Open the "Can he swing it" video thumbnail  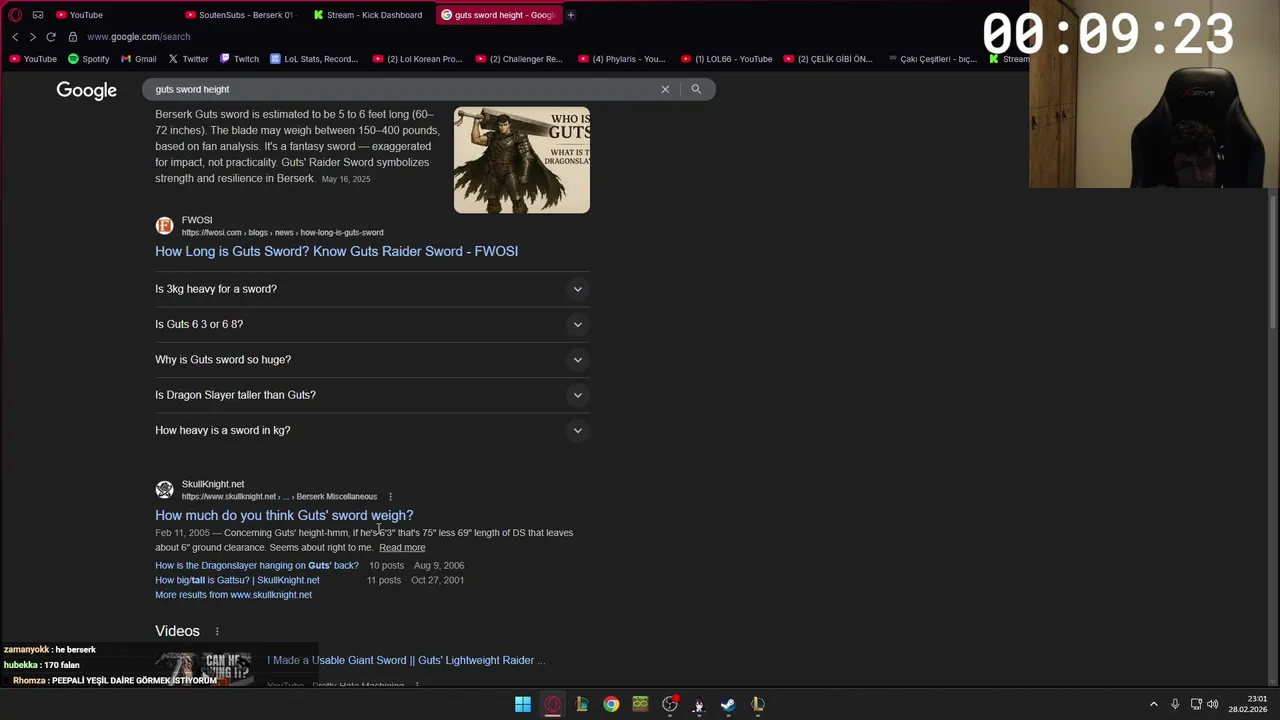point(205,668)
